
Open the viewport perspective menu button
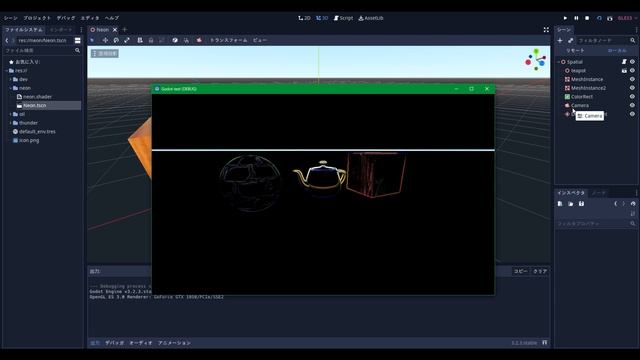(105, 53)
